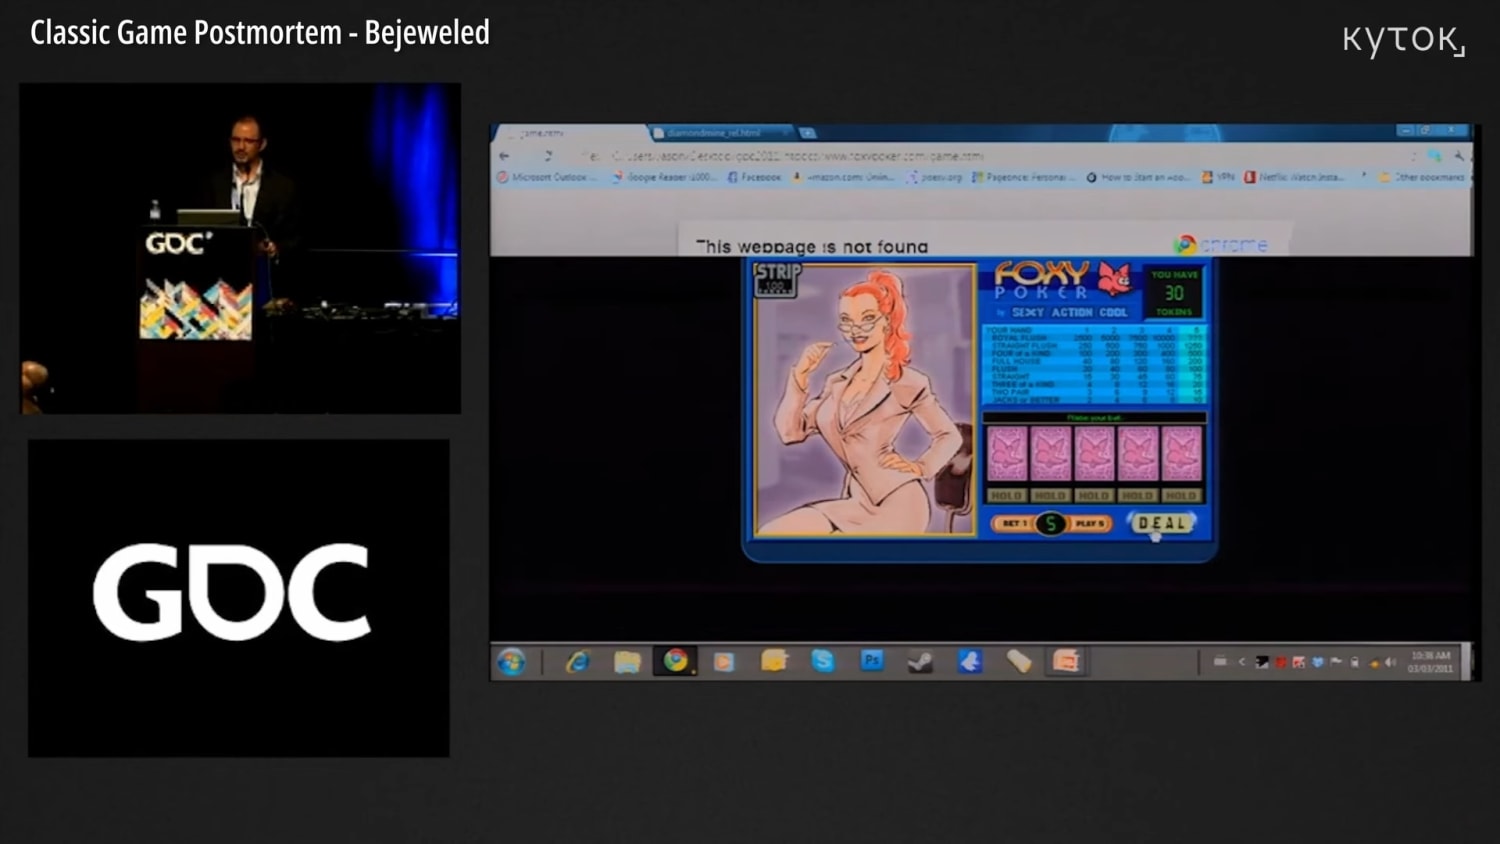Open the Netflix Watch Instantly bookmark
Screen dimensions: 1500x844
click(1297, 177)
